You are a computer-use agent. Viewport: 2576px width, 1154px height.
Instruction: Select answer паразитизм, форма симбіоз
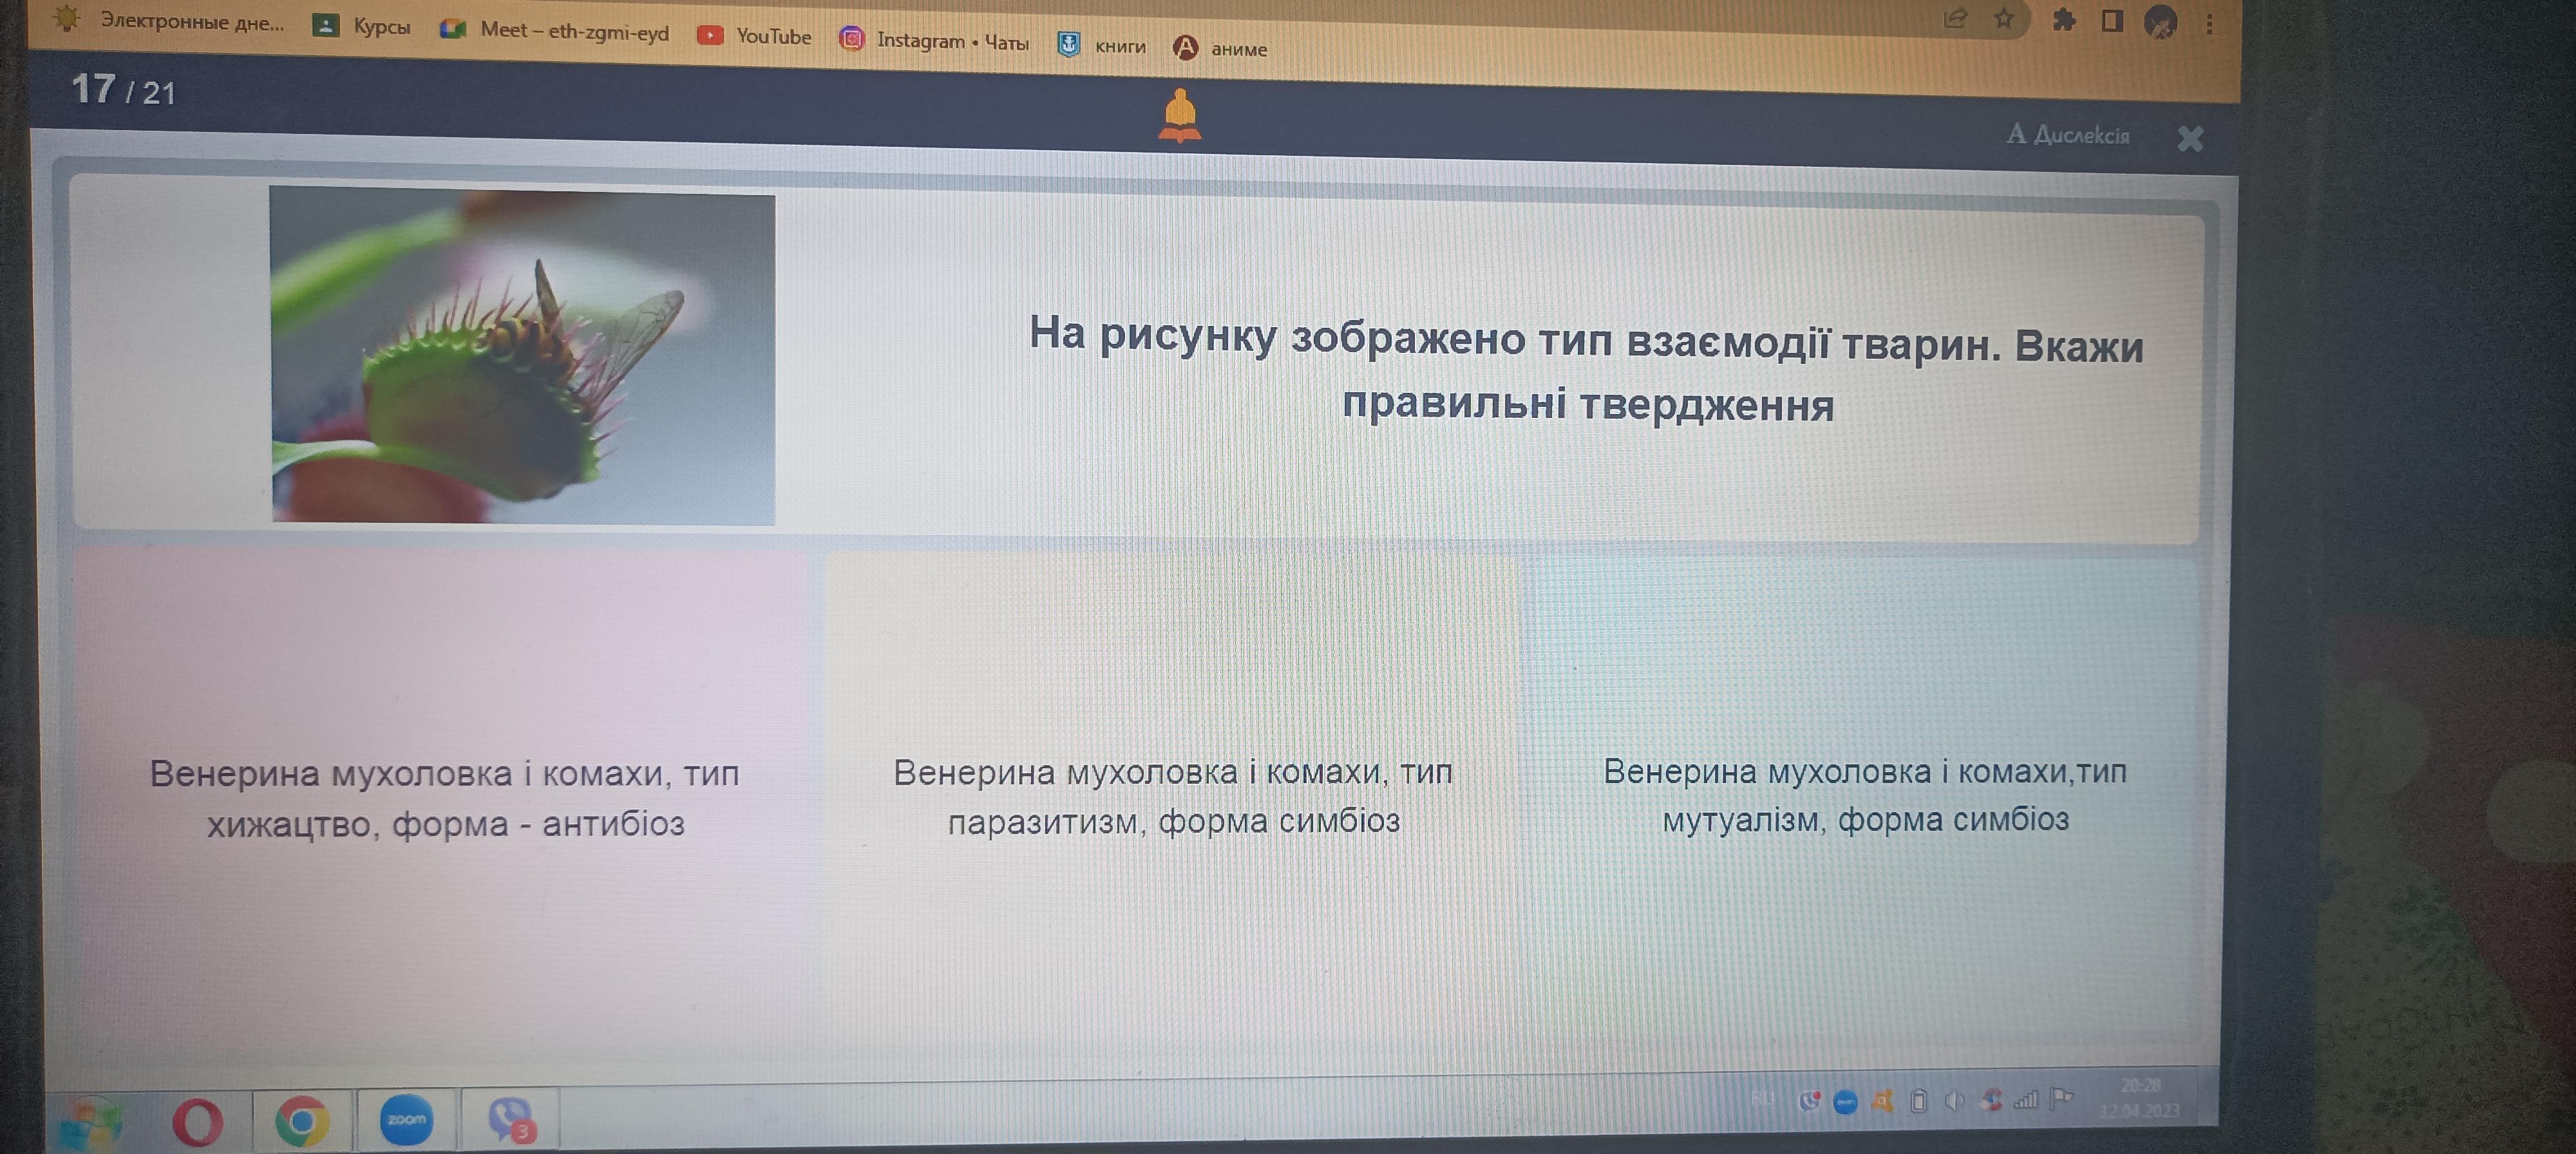(x=1172, y=795)
